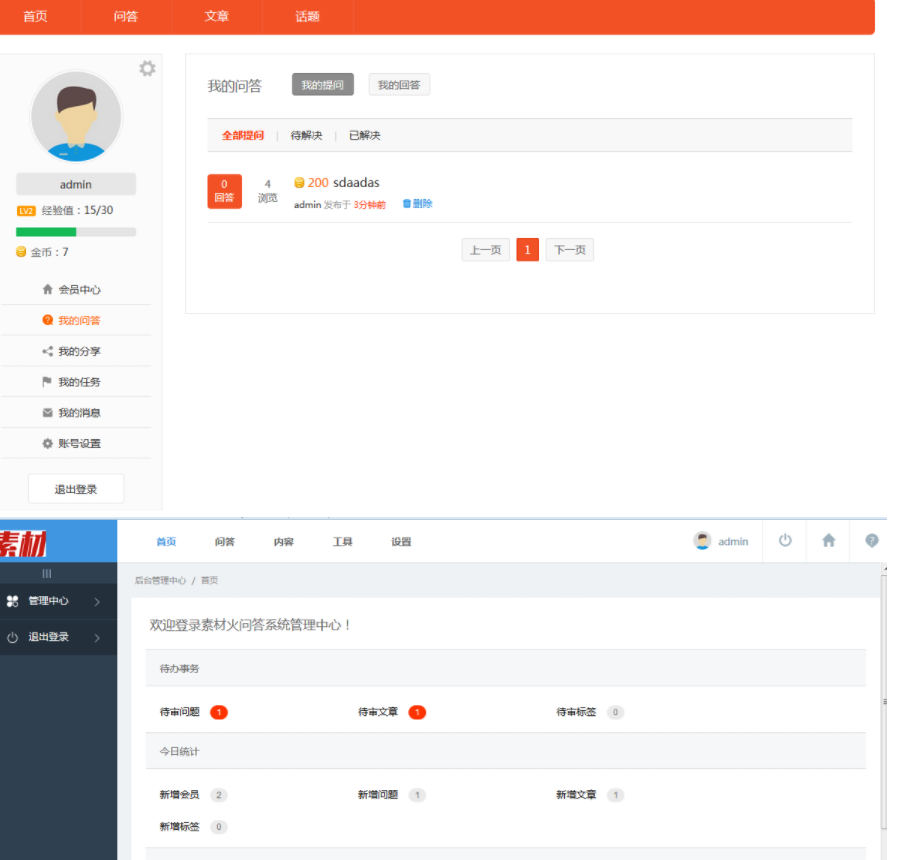
Task: Open 首页 in the orange navigation bar
Action: click(x=35, y=16)
